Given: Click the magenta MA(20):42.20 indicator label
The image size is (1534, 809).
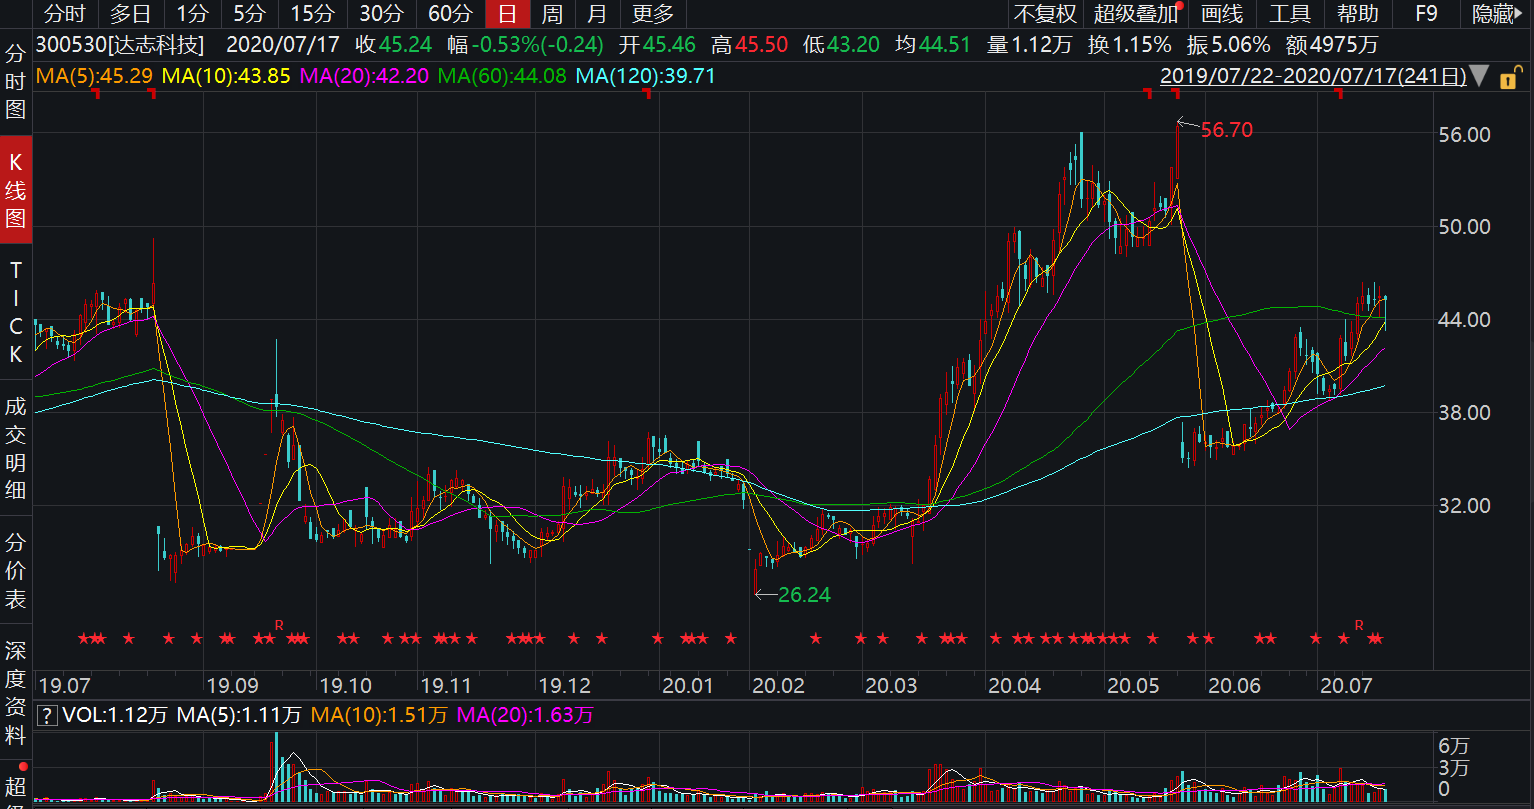Looking at the screenshot, I should coord(364,76).
